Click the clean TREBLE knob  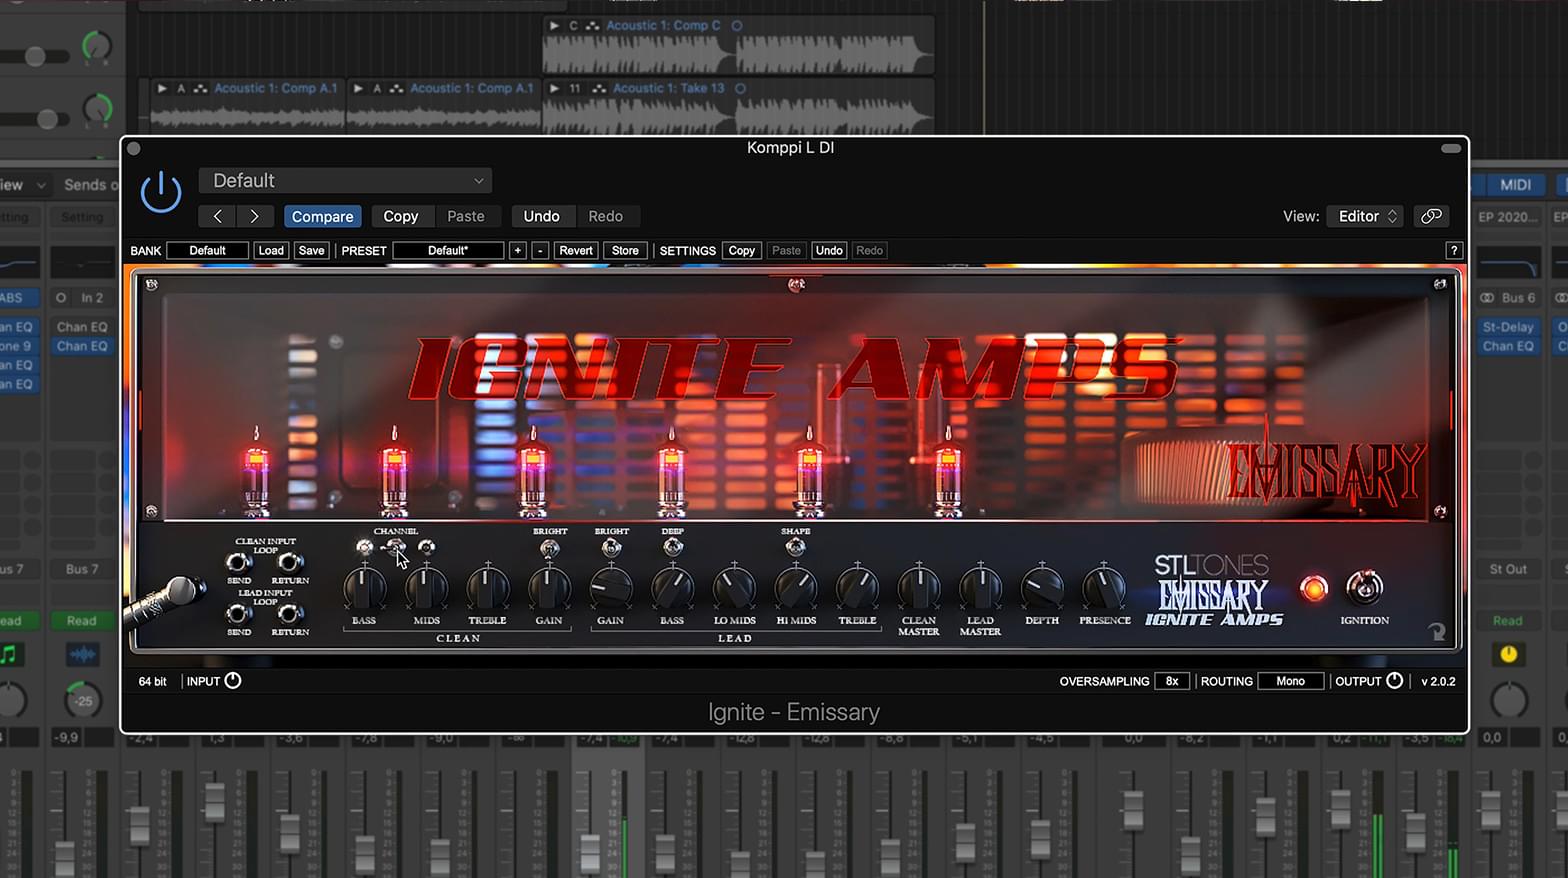pos(488,588)
